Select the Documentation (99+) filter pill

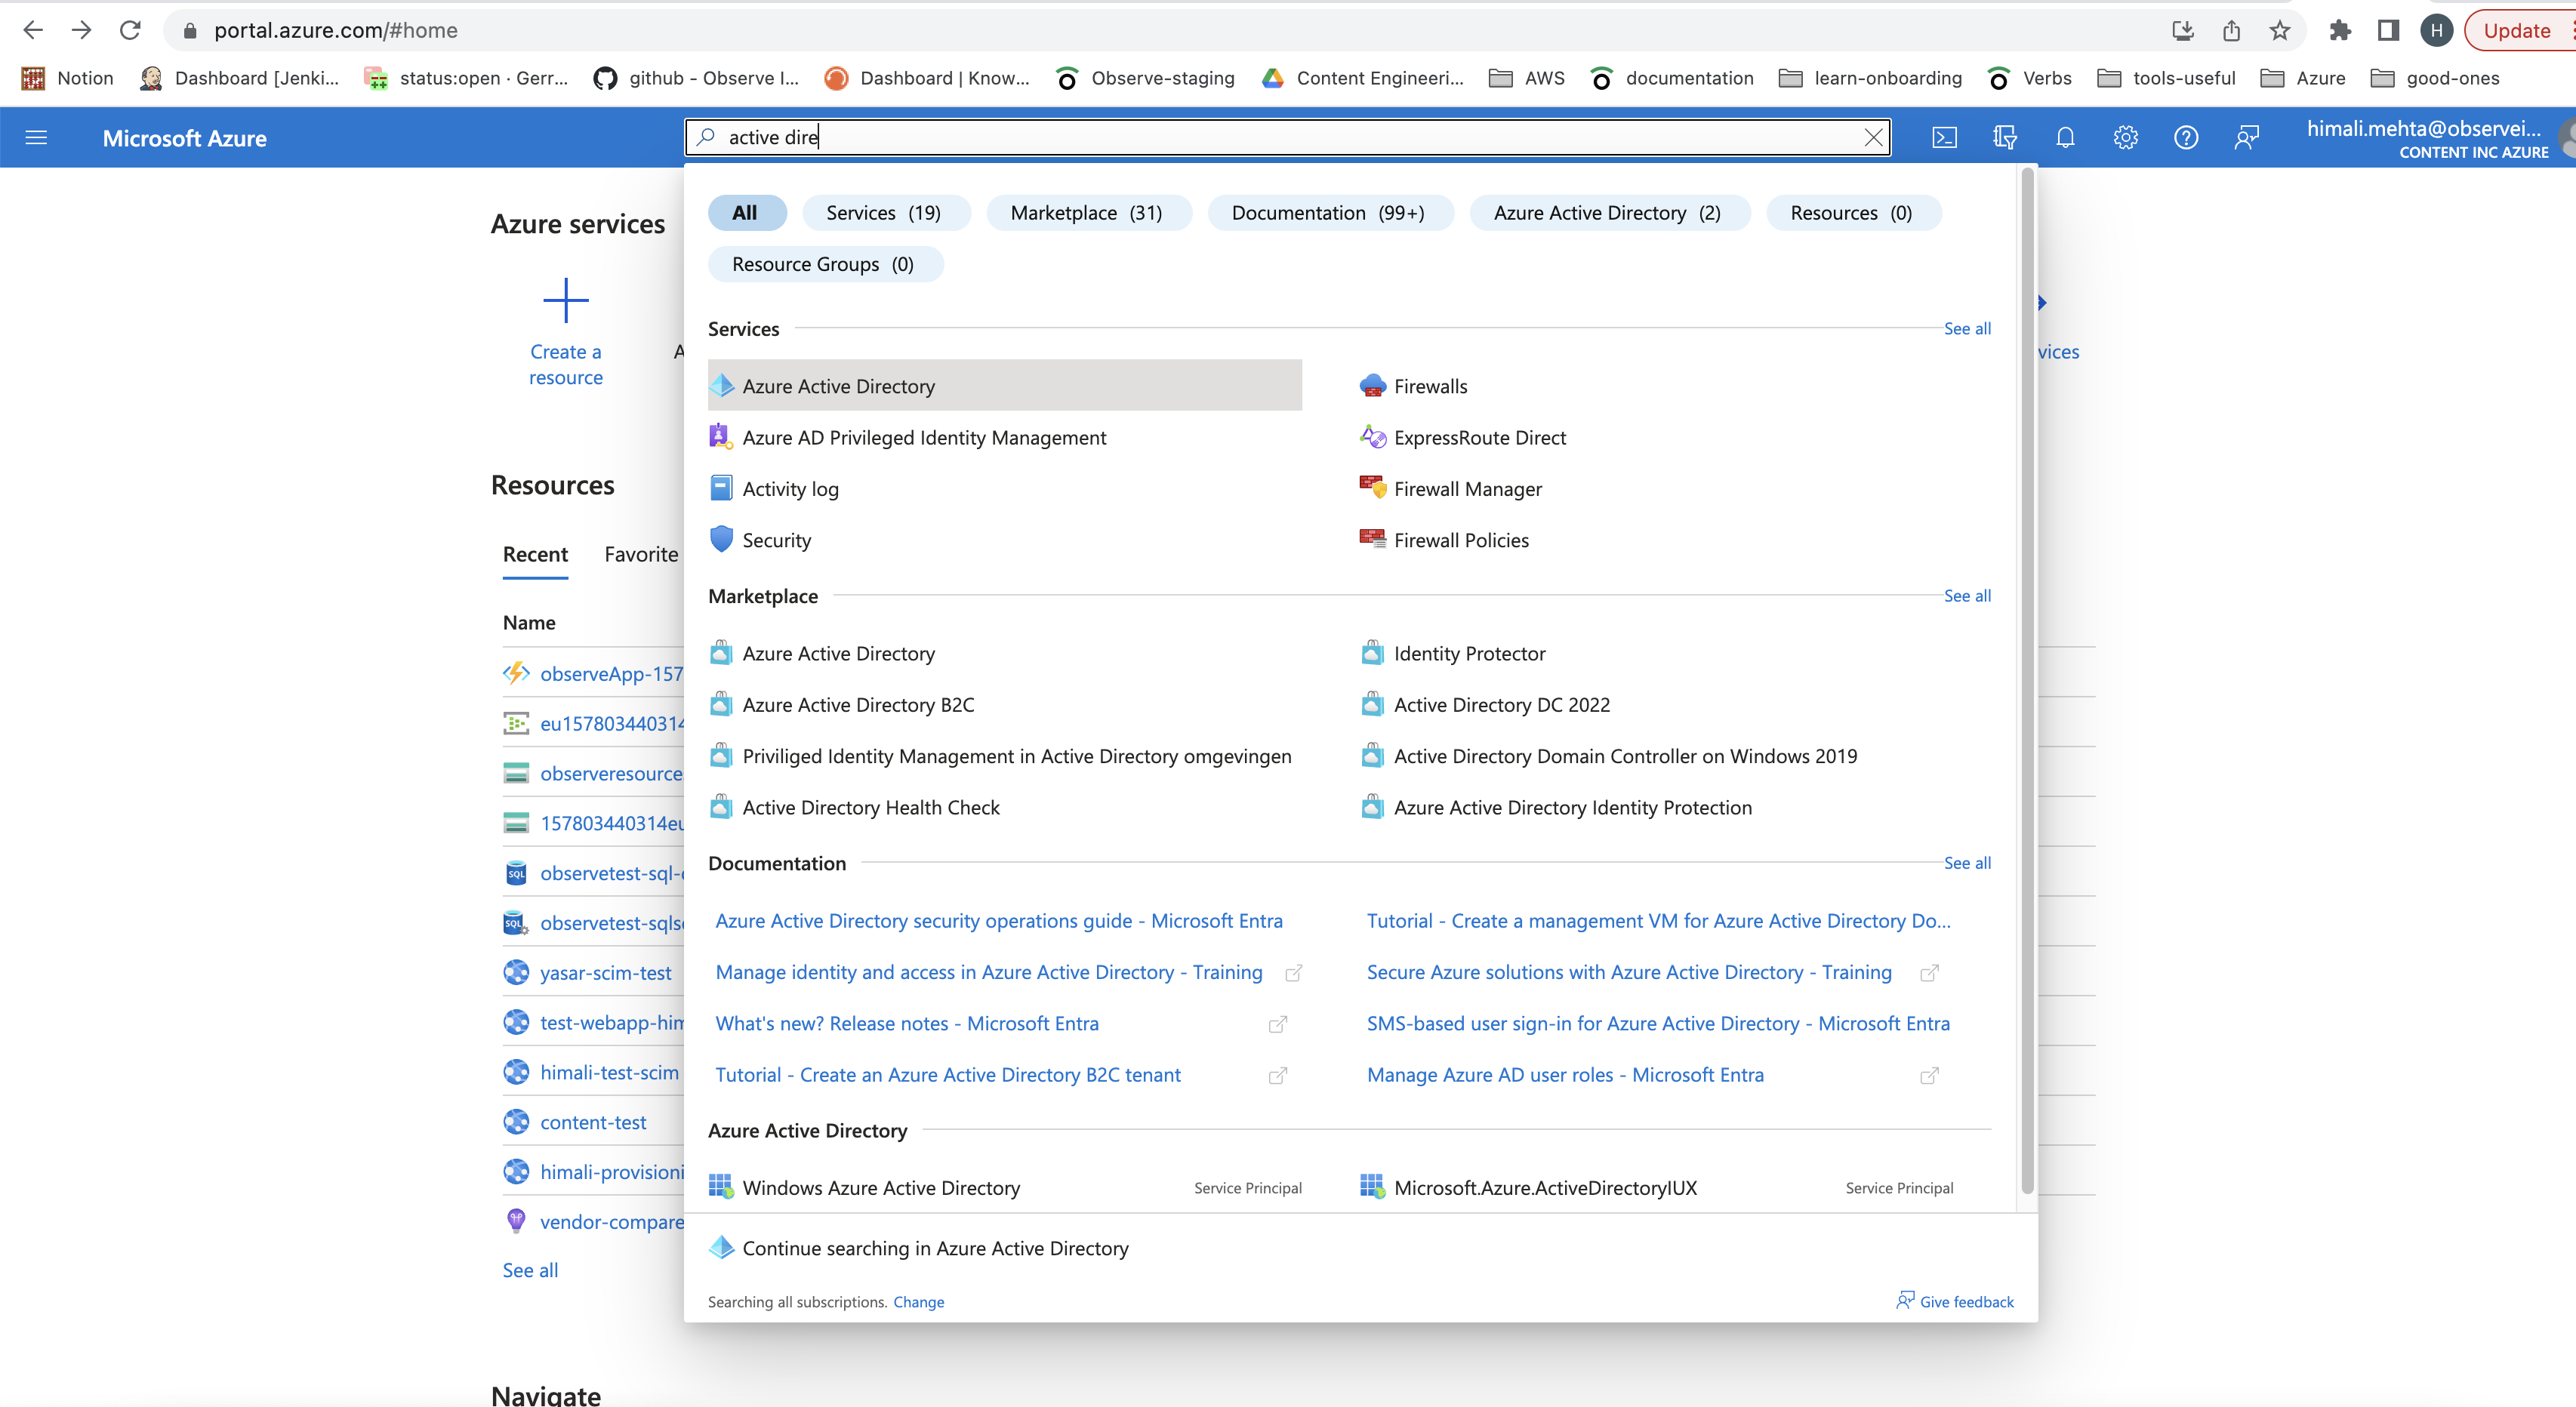(x=1328, y=213)
